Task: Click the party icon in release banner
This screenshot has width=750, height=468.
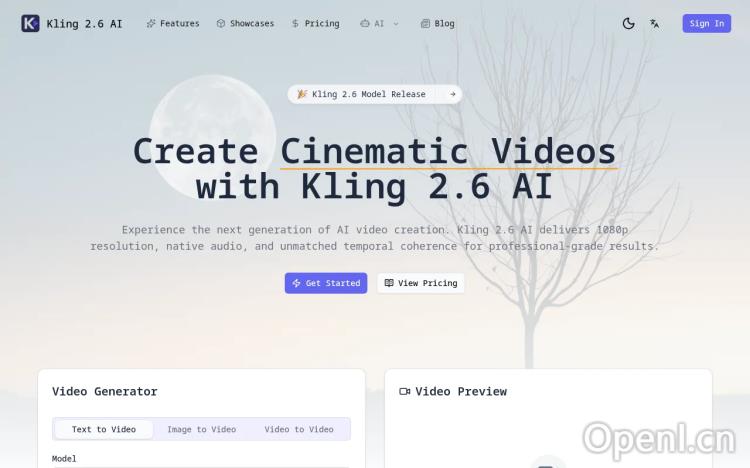Action: 302,94
